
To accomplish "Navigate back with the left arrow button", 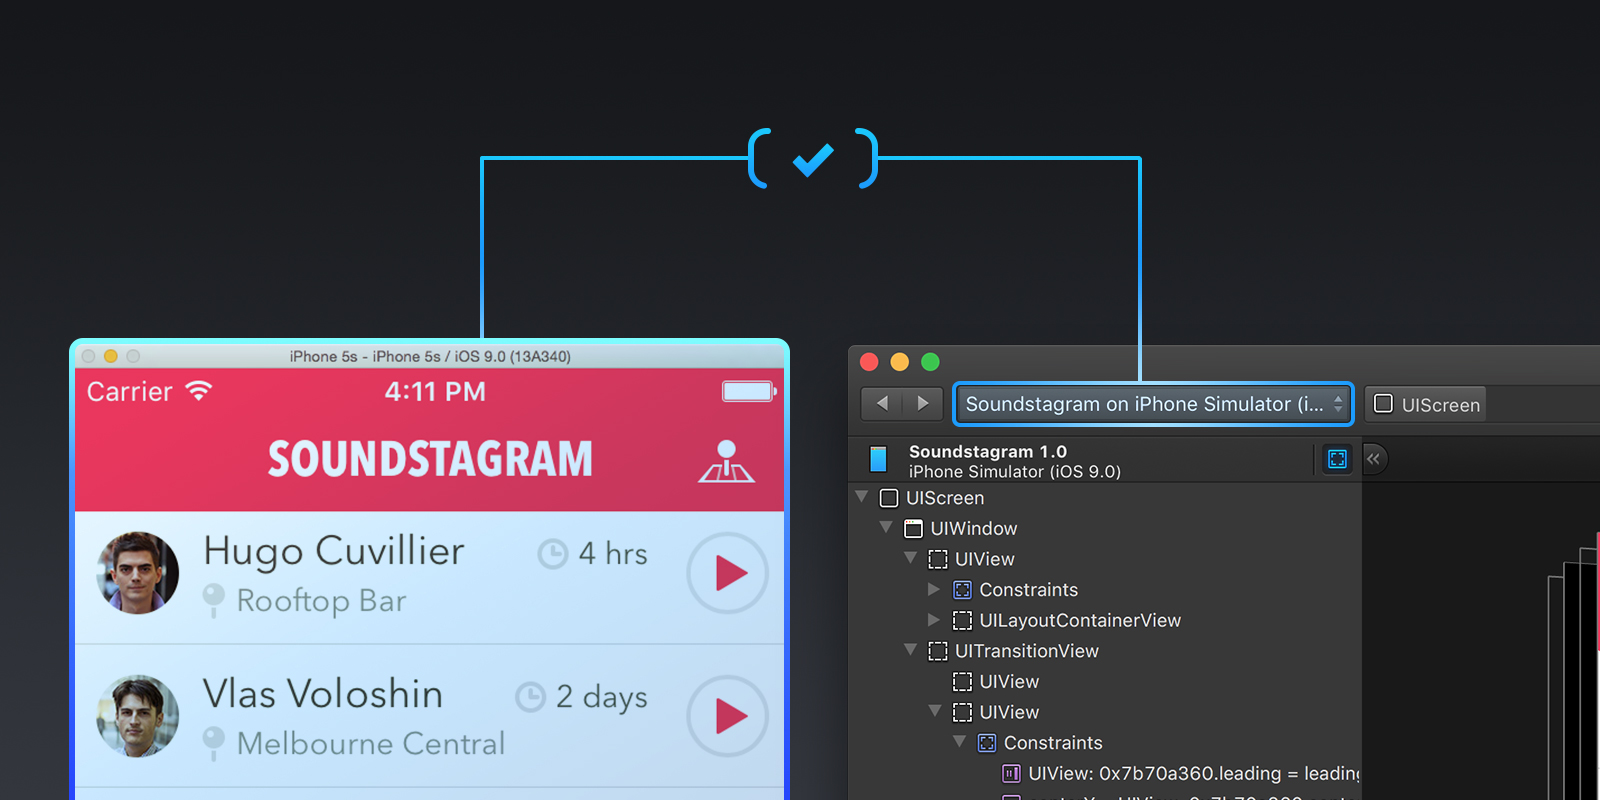I will (x=881, y=404).
